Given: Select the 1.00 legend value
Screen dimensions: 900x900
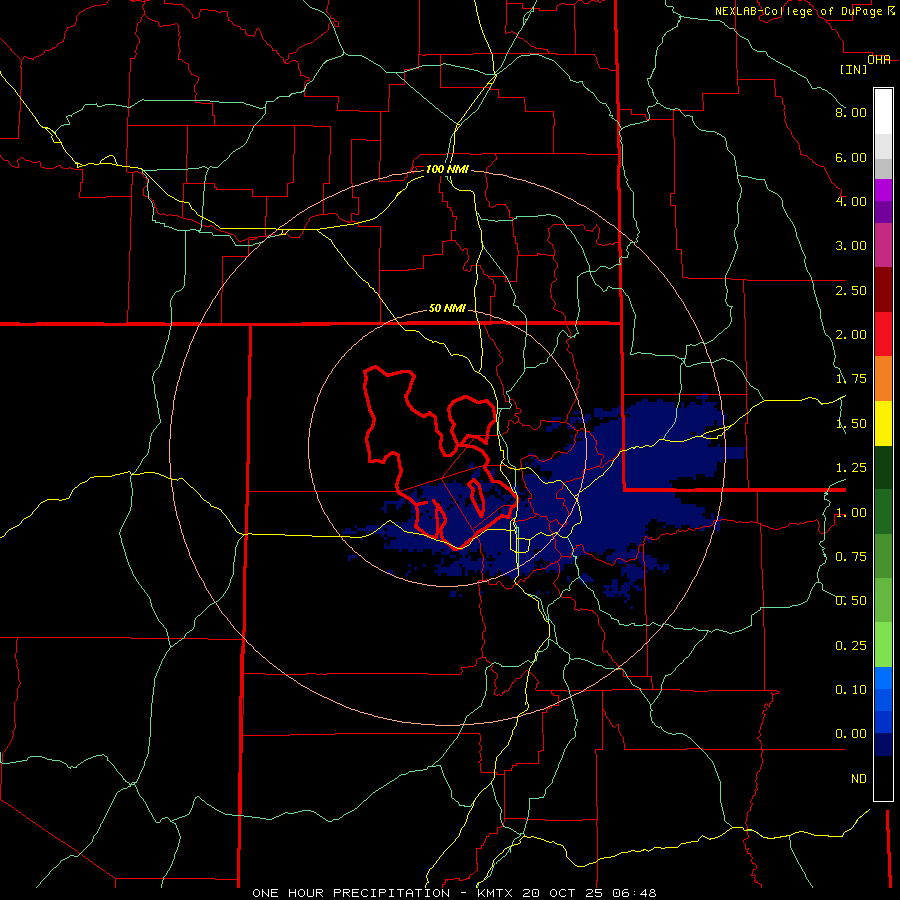Looking at the screenshot, I should coord(851,513).
